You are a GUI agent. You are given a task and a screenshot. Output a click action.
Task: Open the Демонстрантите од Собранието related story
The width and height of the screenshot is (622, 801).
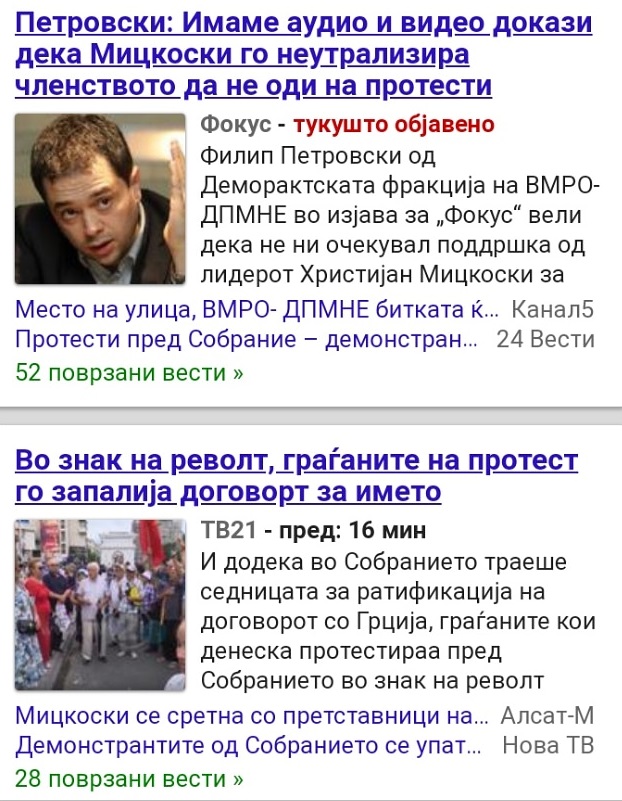click(249, 745)
